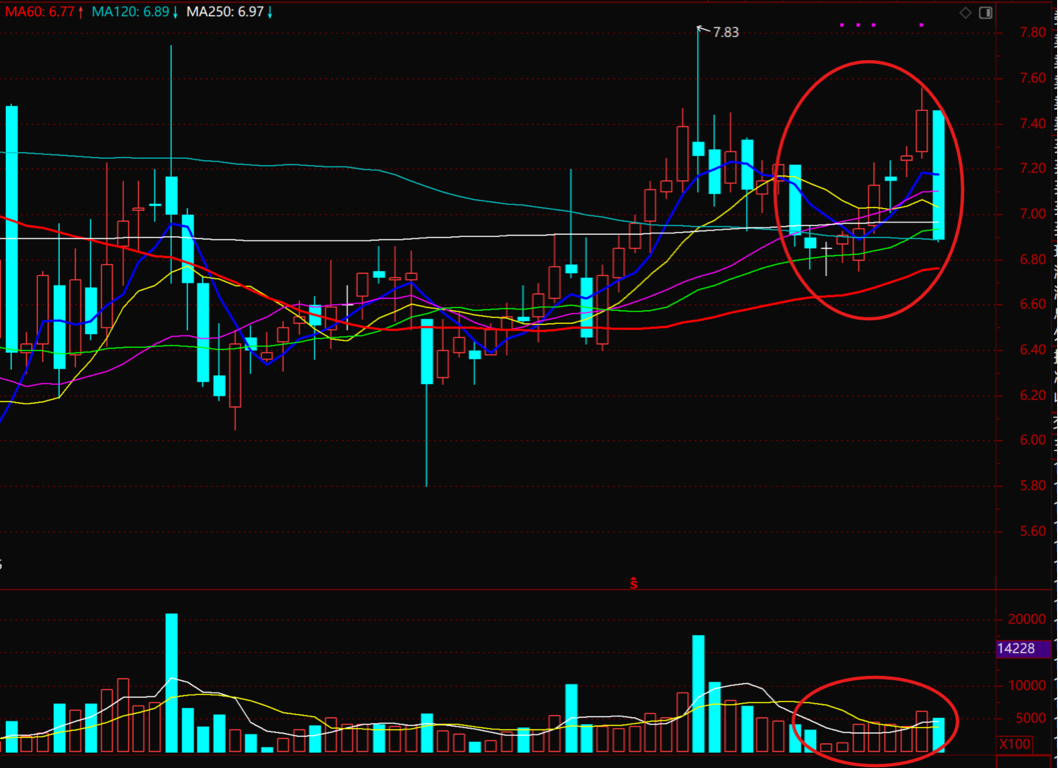Click the isolated rightmost magenta marker dot
Viewport: 1058px width, 768px height.
(921, 25)
